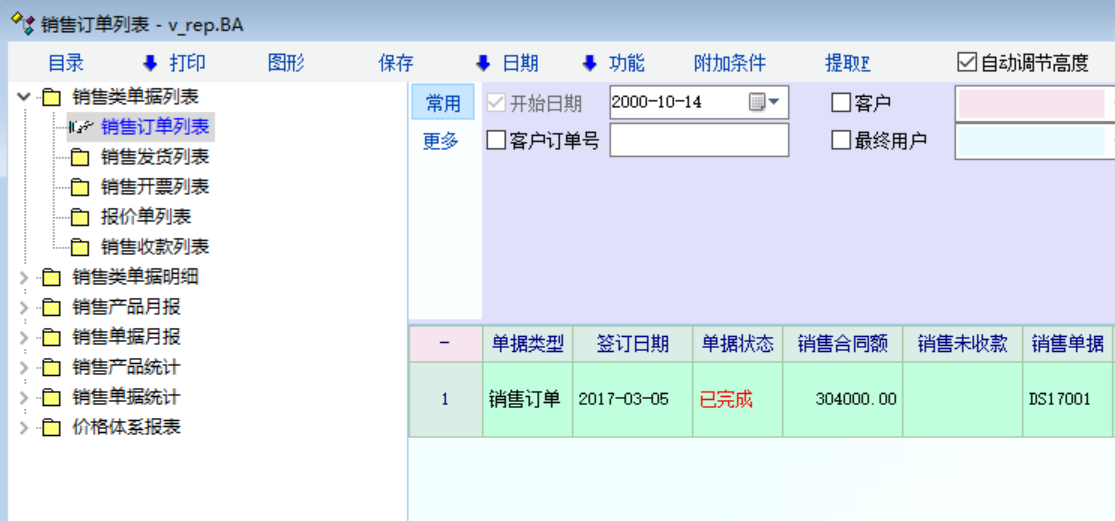Click the 功能 function arrow icon
Image resolution: width=1115 pixels, height=521 pixels.
coord(589,63)
